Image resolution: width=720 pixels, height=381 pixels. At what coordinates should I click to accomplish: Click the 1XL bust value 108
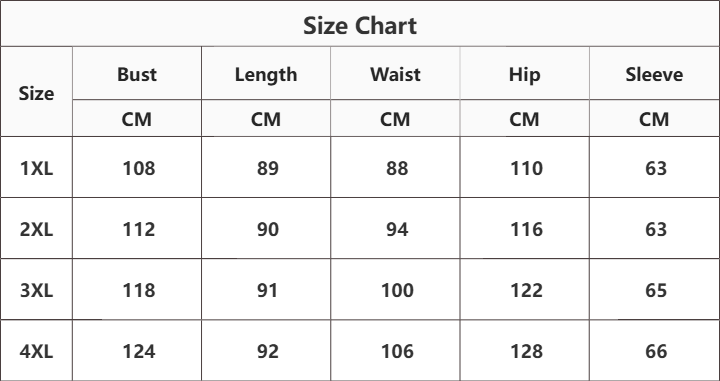click(139, 168)
